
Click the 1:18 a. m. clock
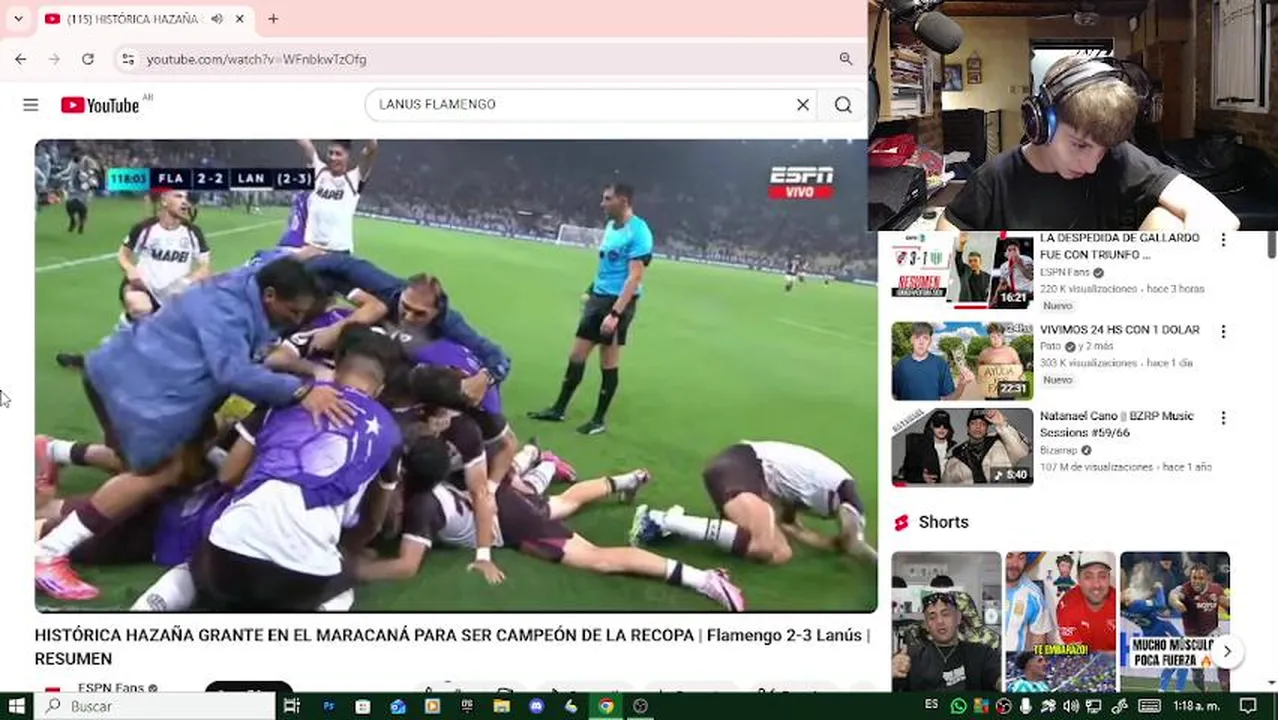click(1196, 706)
